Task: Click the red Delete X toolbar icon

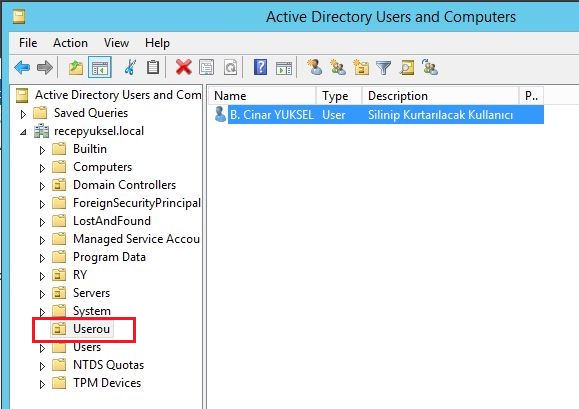Action: 184,68
